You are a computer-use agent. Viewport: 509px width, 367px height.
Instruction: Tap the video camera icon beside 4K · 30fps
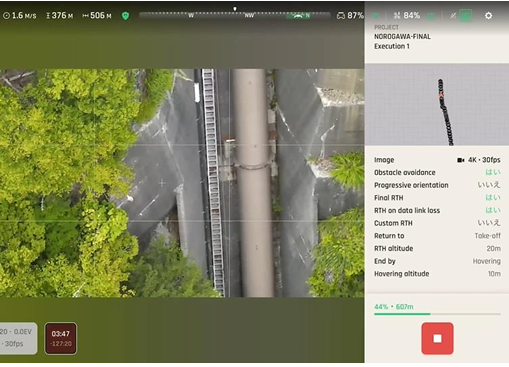coord(460,160)
